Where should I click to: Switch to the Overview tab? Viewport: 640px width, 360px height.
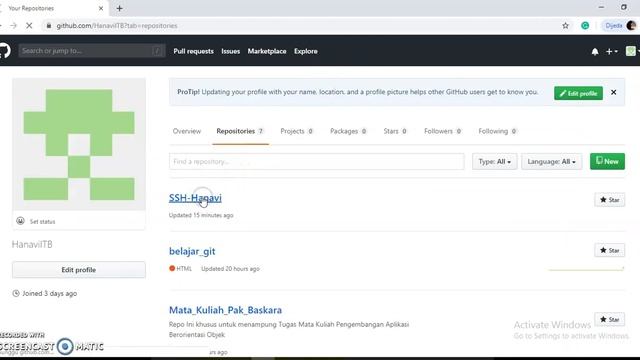point(187,131)
